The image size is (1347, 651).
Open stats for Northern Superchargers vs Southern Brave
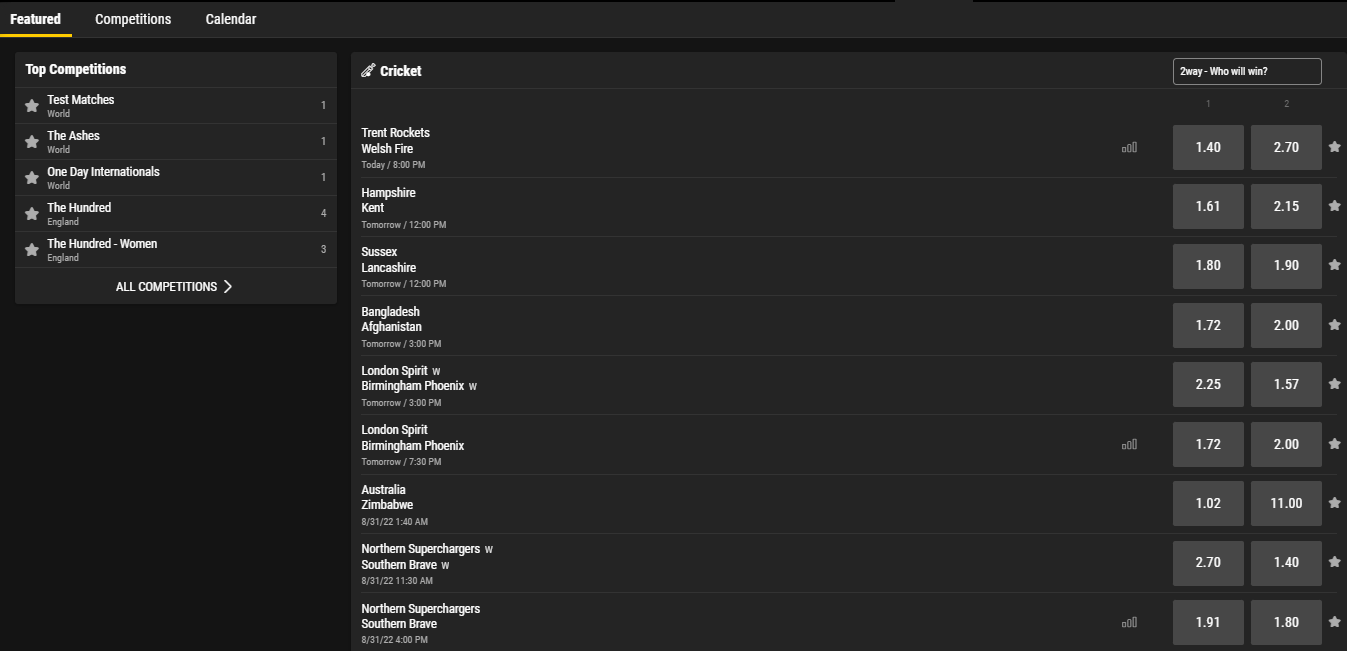[1130, 622]
